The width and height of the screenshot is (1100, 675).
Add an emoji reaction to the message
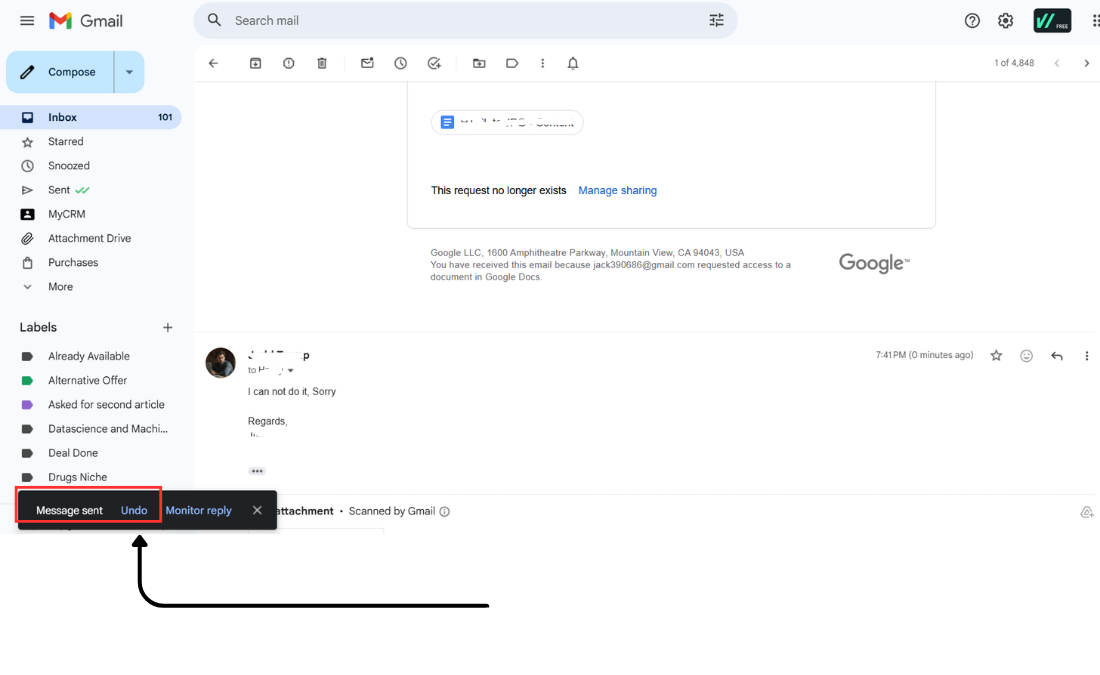pos(1026,355)
